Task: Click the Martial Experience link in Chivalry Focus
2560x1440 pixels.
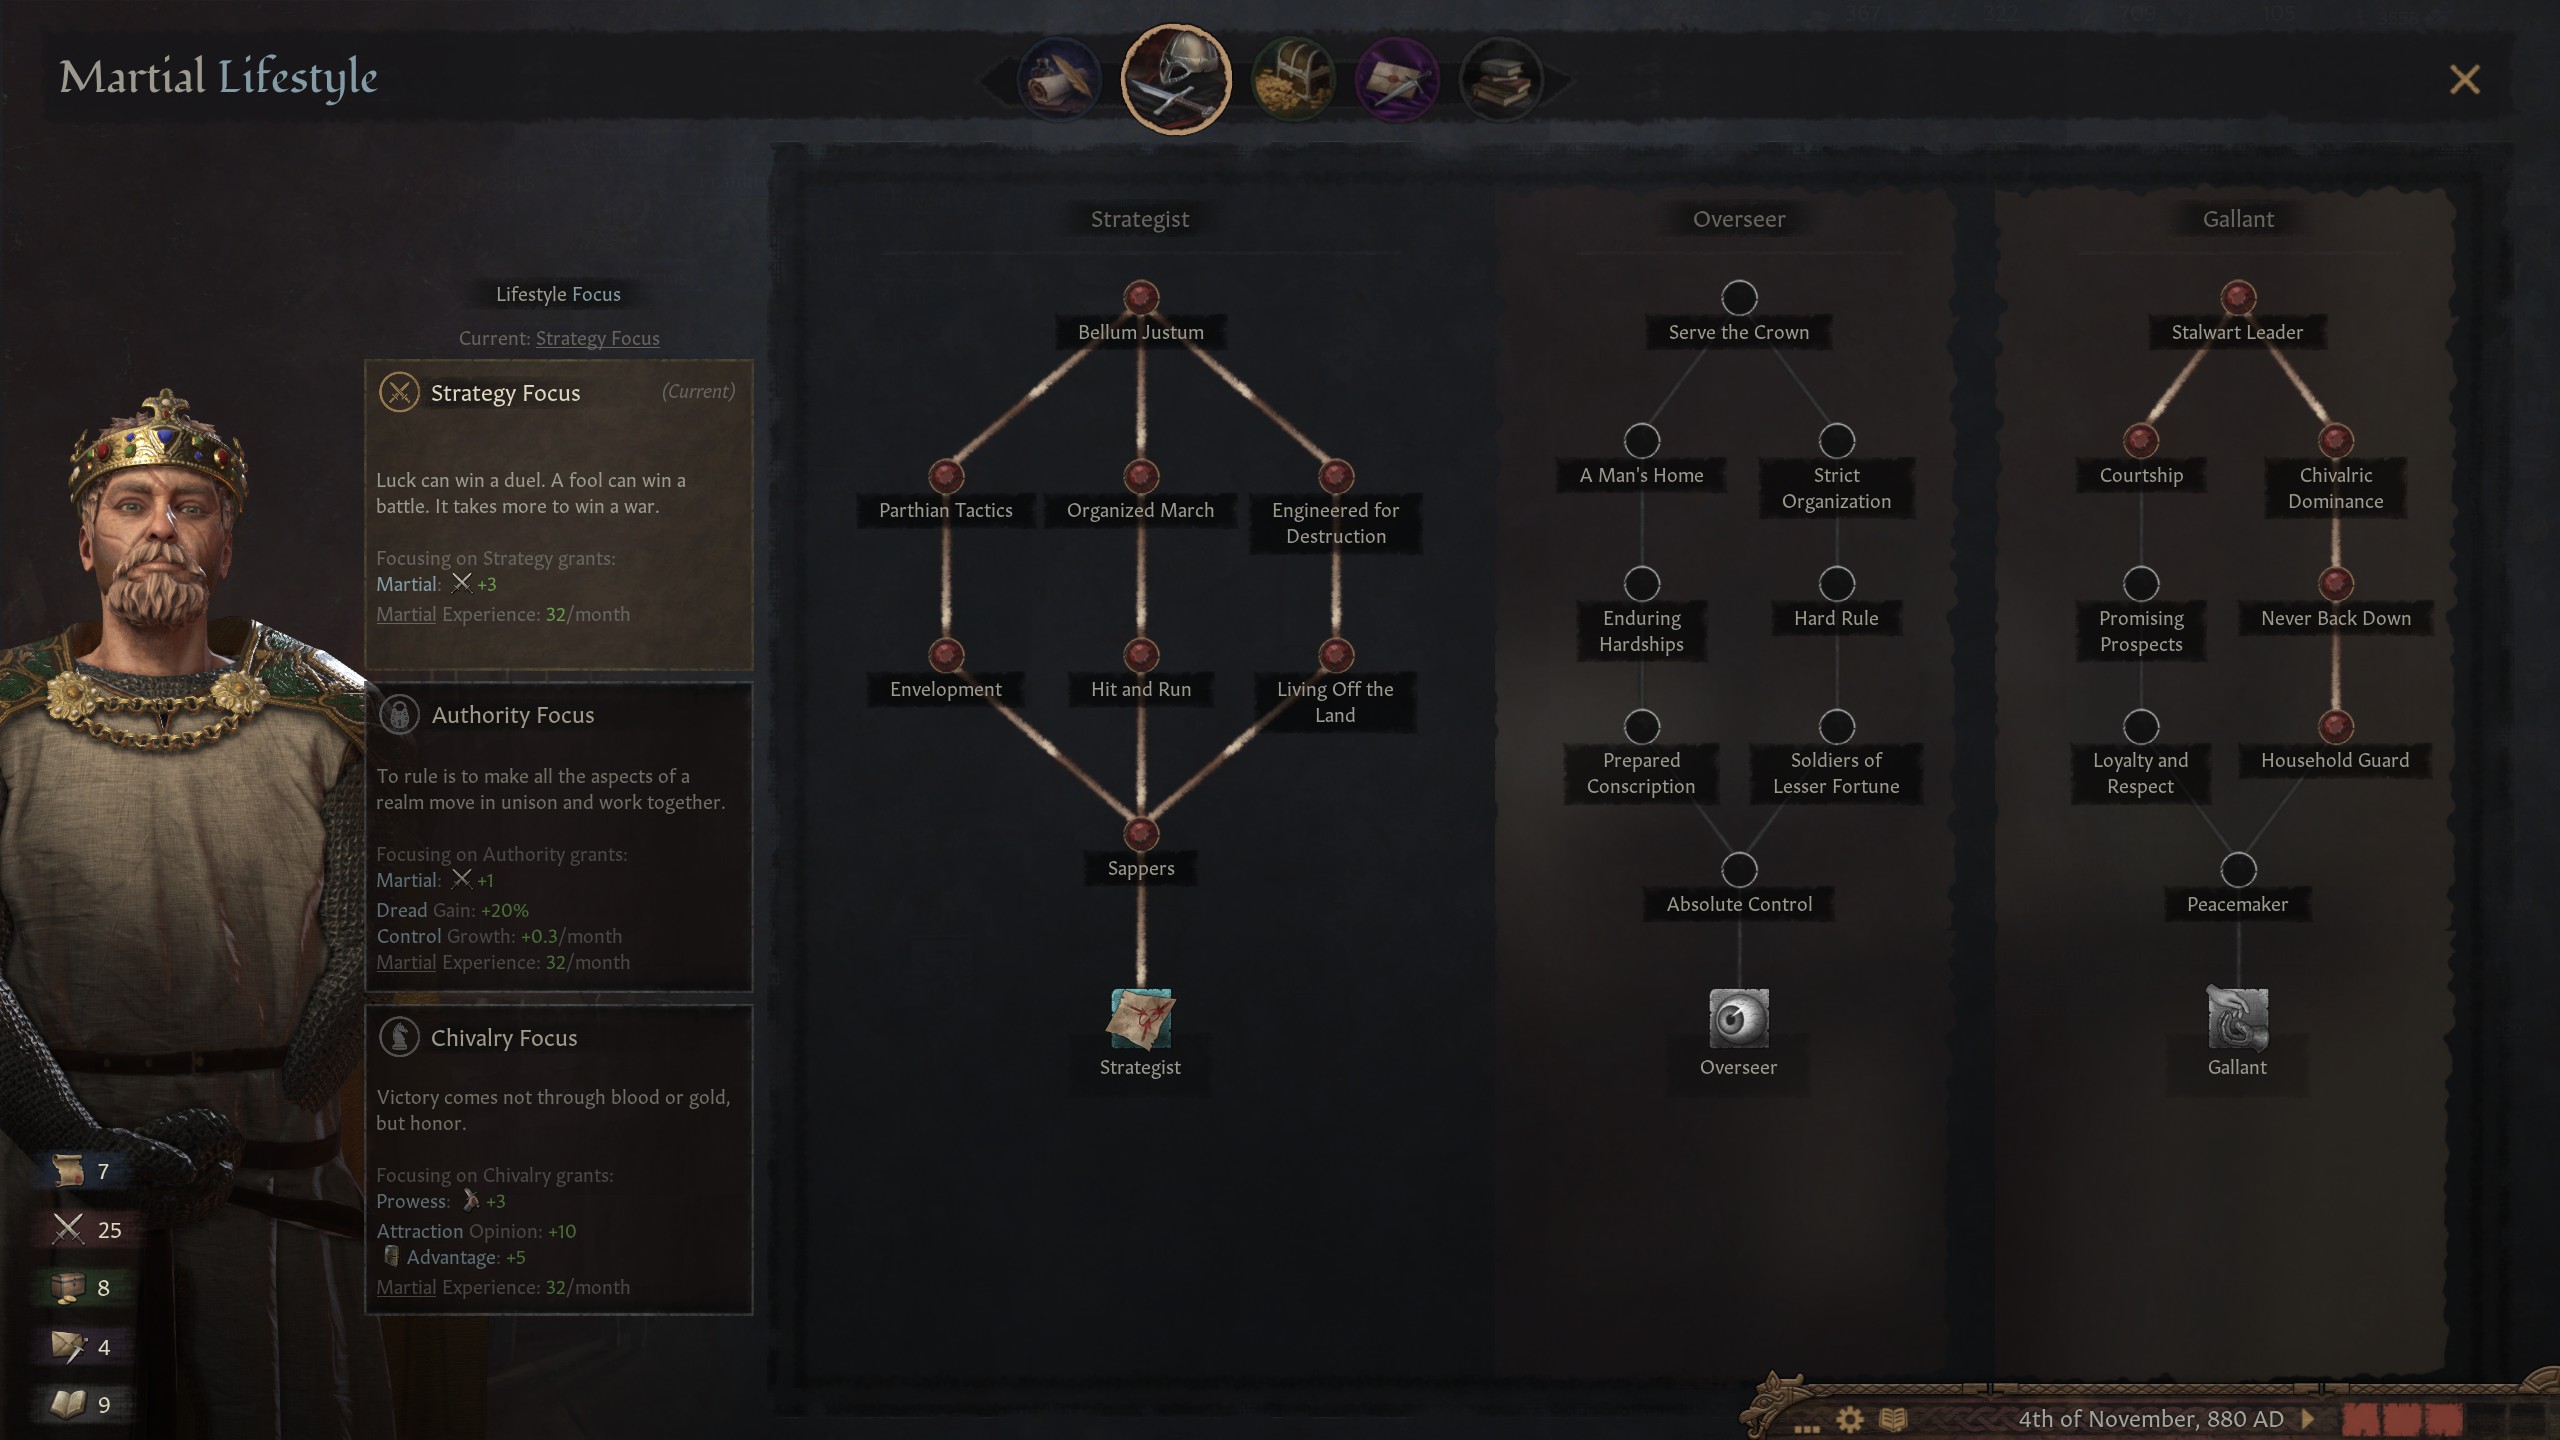Action: click(x=406, y=1287)
